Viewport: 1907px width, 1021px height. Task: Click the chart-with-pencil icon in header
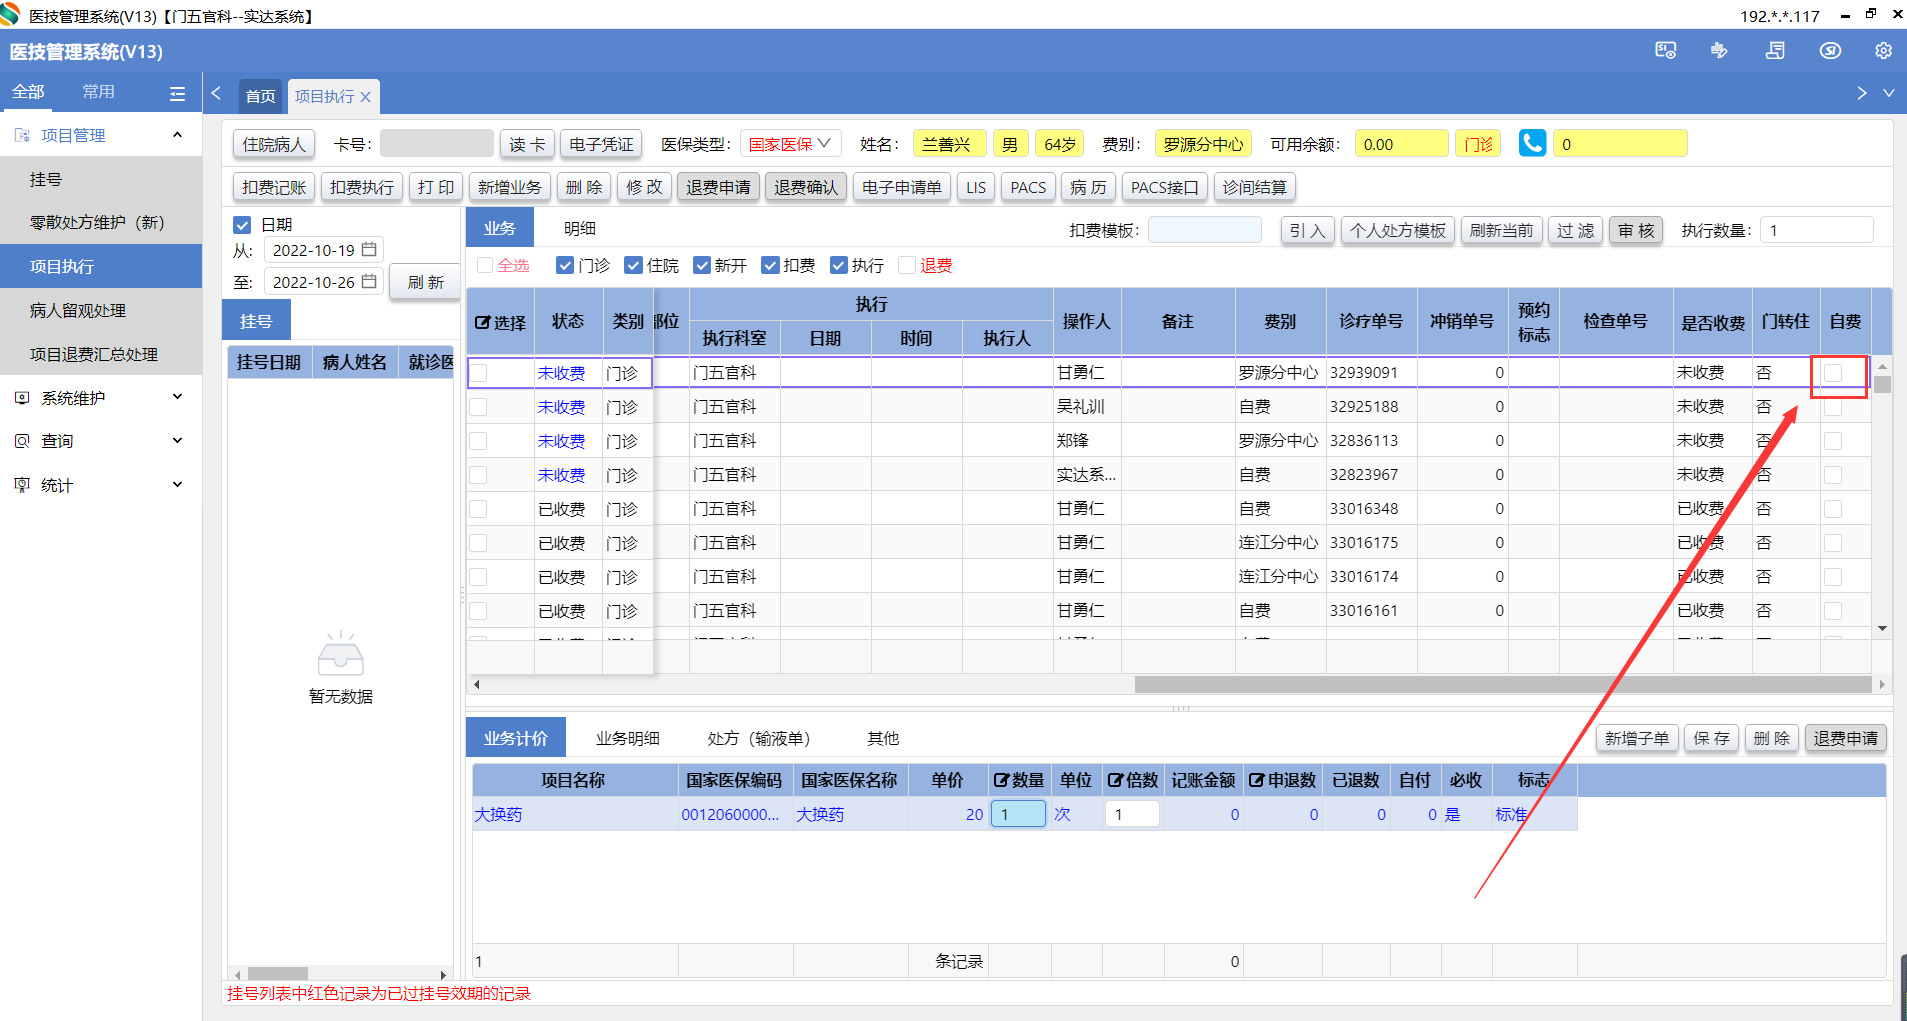[x=1719, y=51]
